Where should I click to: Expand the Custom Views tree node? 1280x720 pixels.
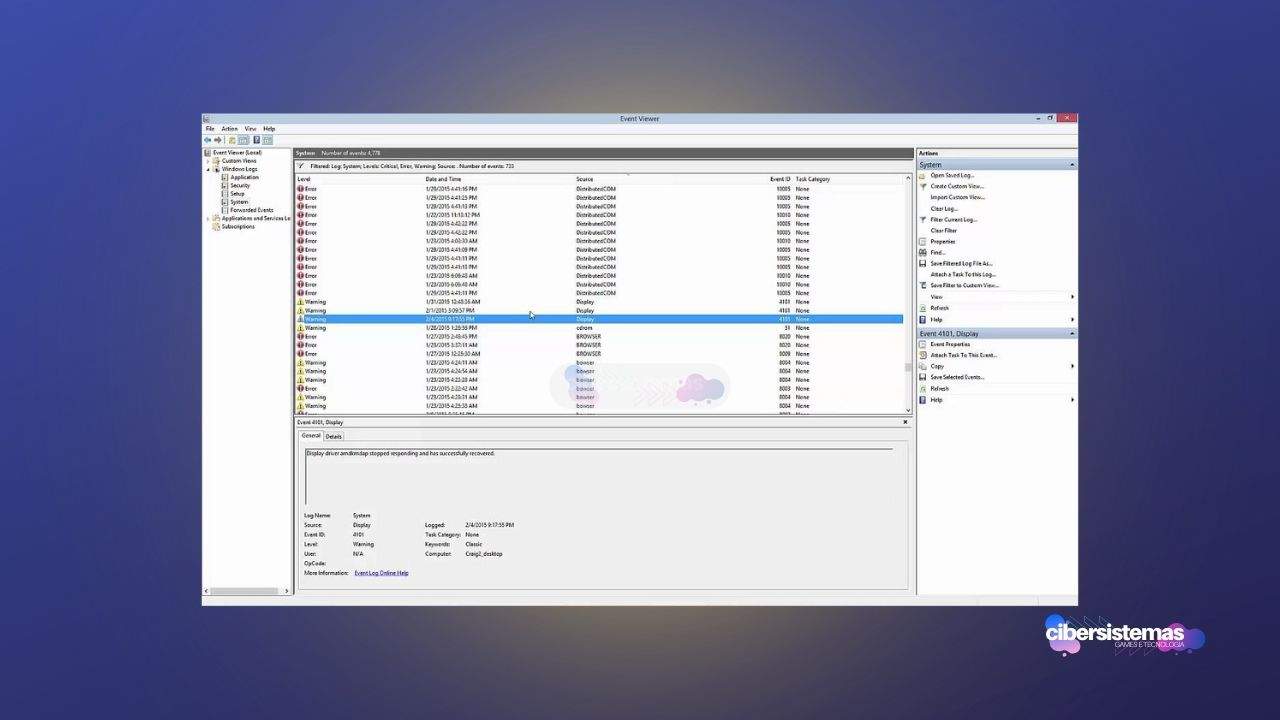click(208, 161)
